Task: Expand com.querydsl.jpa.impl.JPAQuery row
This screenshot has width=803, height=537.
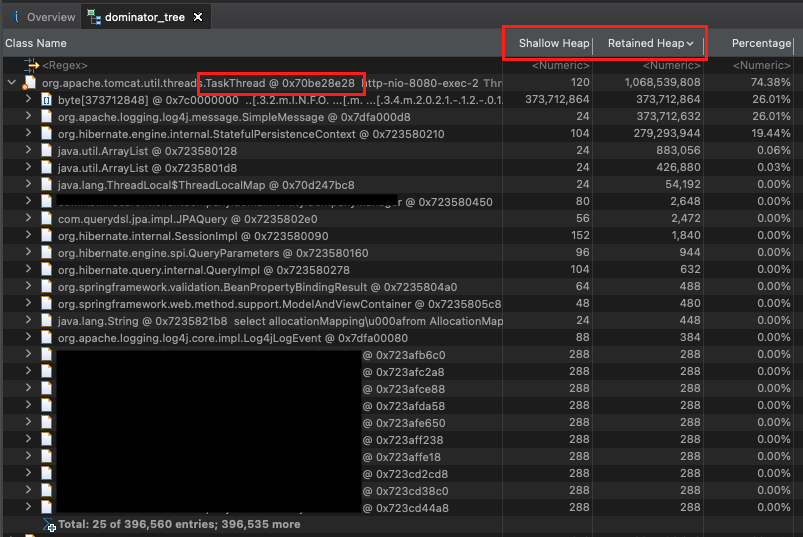Action: click(x=29, y=218)
